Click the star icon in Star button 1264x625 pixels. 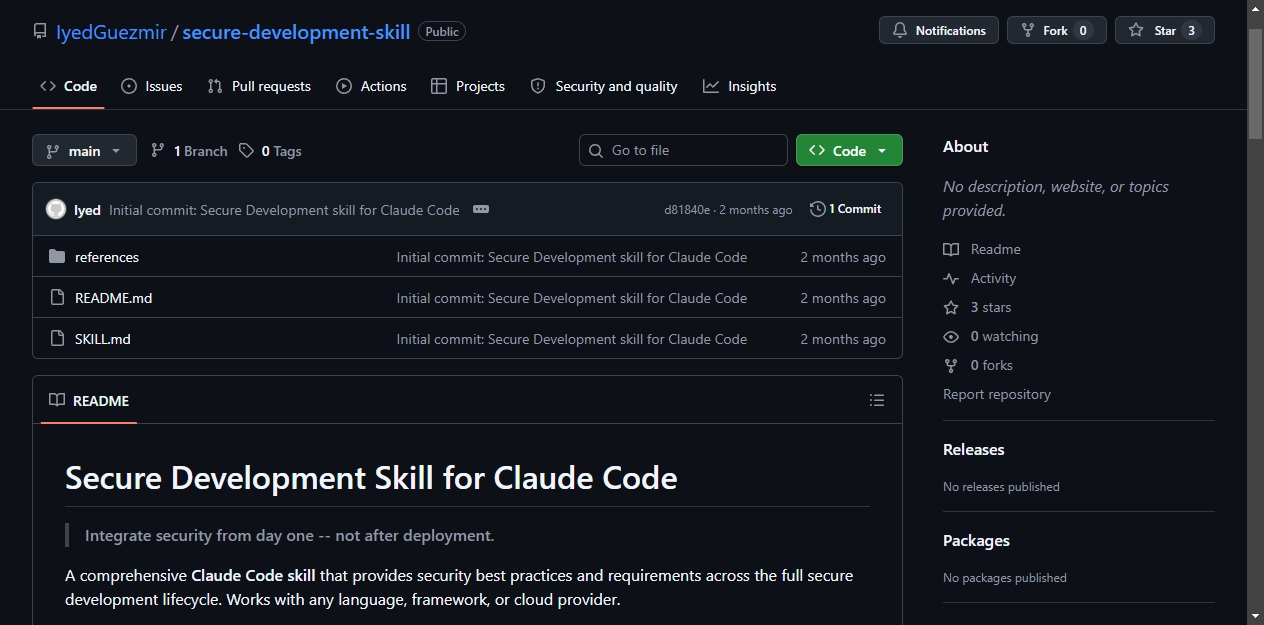point(1136,31)
